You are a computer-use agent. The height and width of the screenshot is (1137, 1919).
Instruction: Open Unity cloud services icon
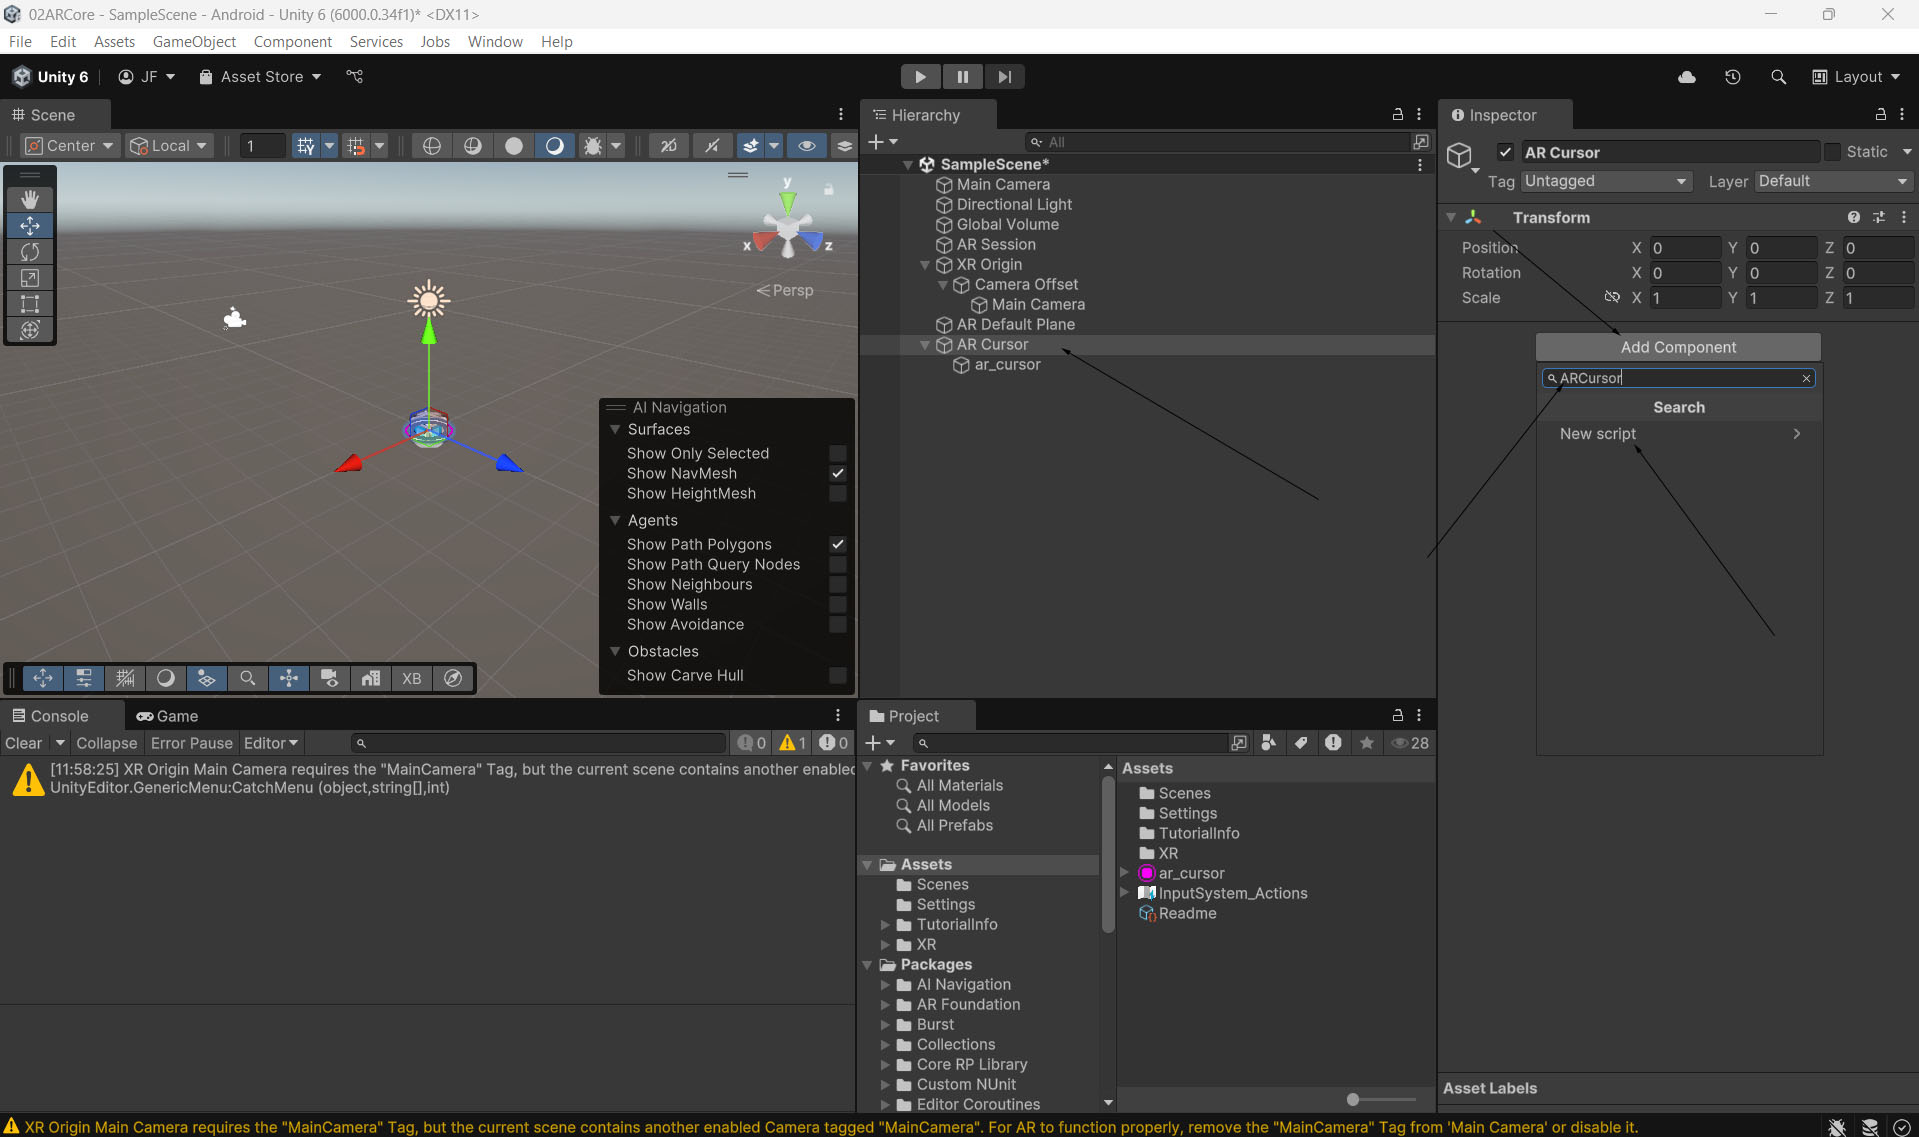coord(1687,77)
